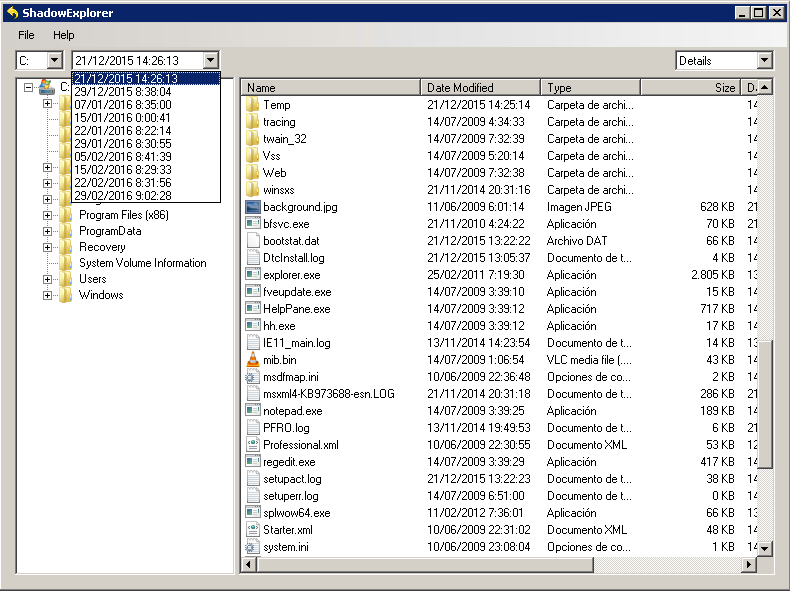Collapse the C: drive tree root
This screenshot has width=790, height=591.
click(x=29, y=87)
